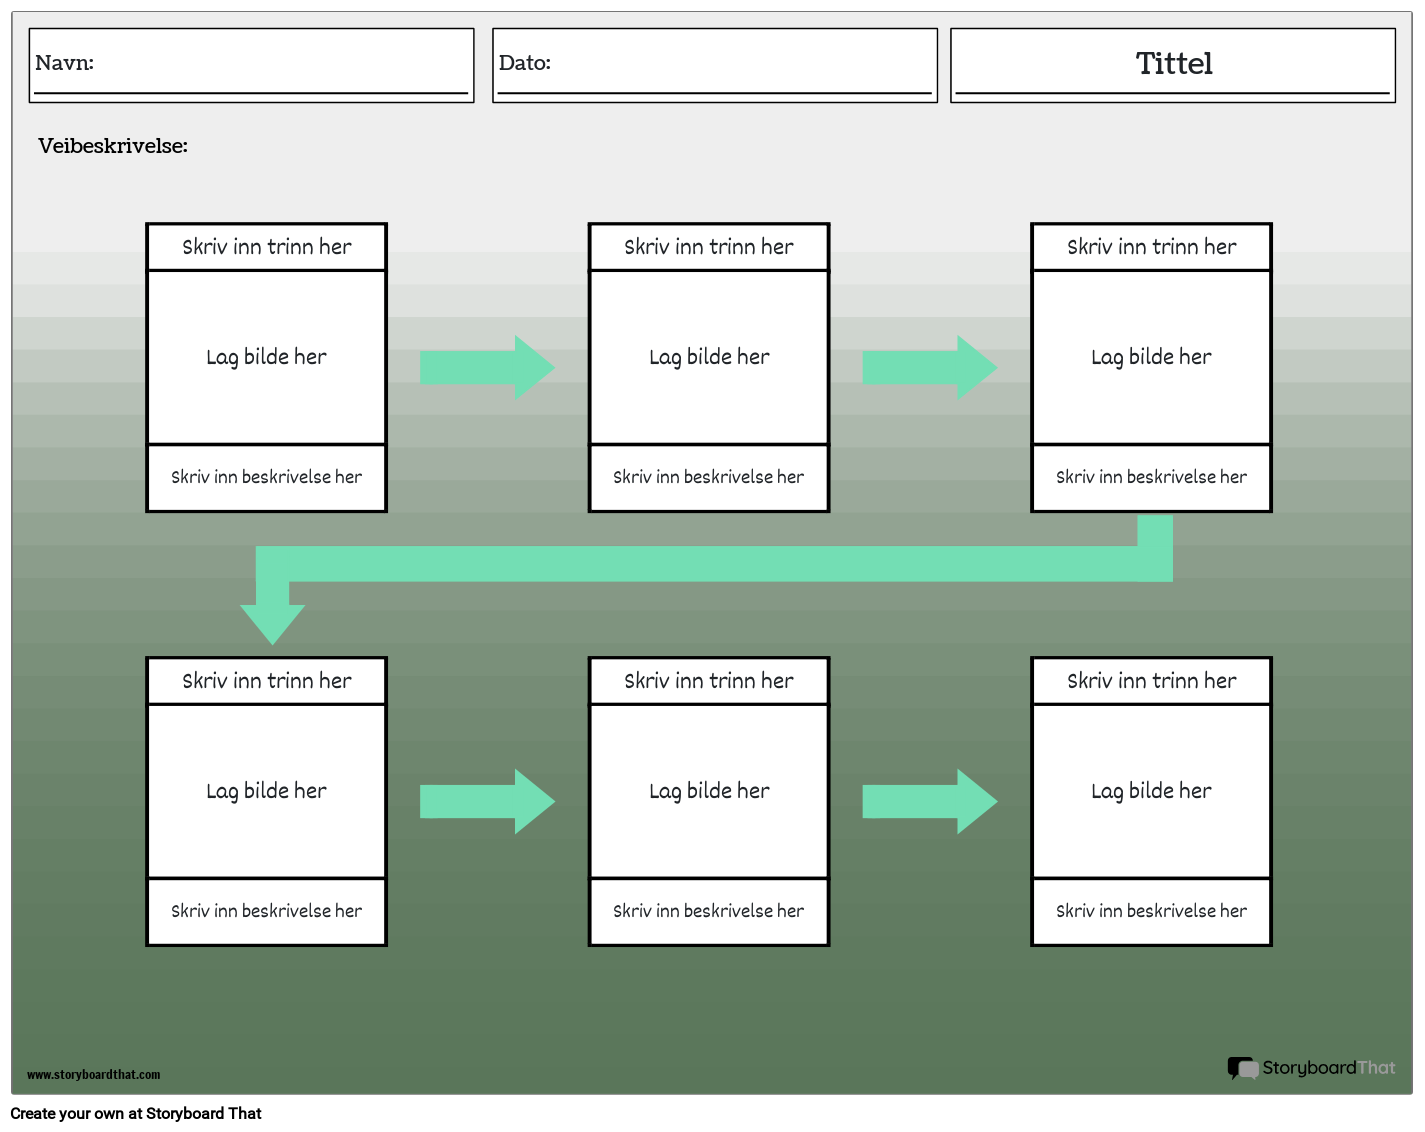This screenshot has height=1132, width=1425.
Task: Click the Veibeskrivelse label
Action: coord(112,146)
